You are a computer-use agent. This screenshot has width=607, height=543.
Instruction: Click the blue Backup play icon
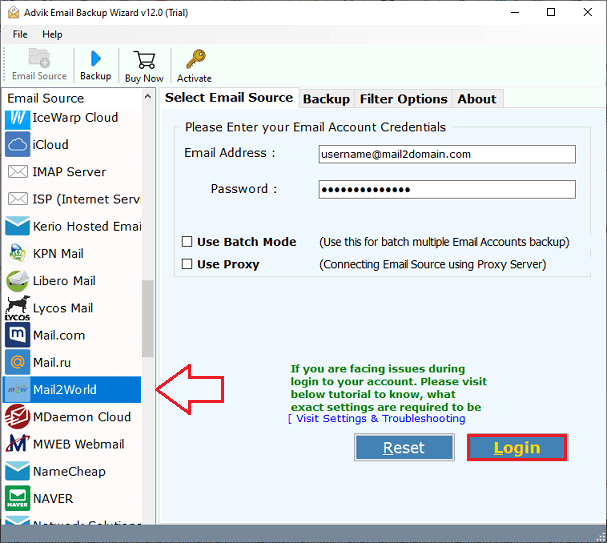(96, 58)
